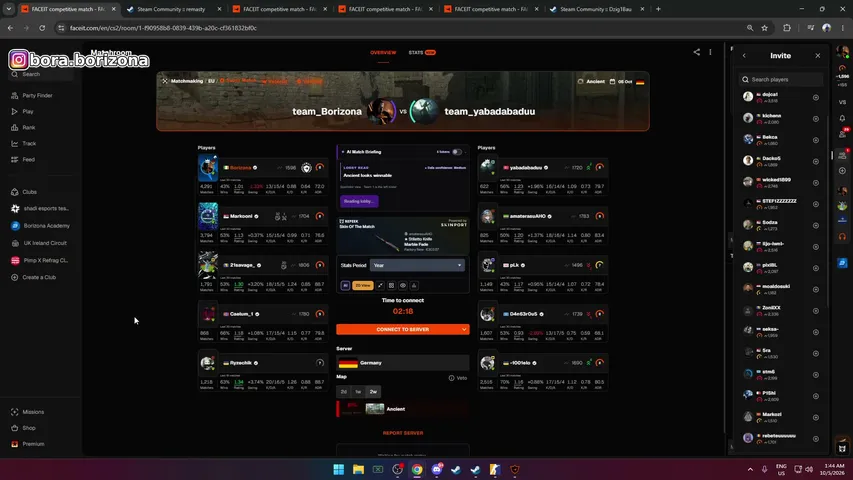
Task: Invite player DackoS
Action: (x=815, y=161)
